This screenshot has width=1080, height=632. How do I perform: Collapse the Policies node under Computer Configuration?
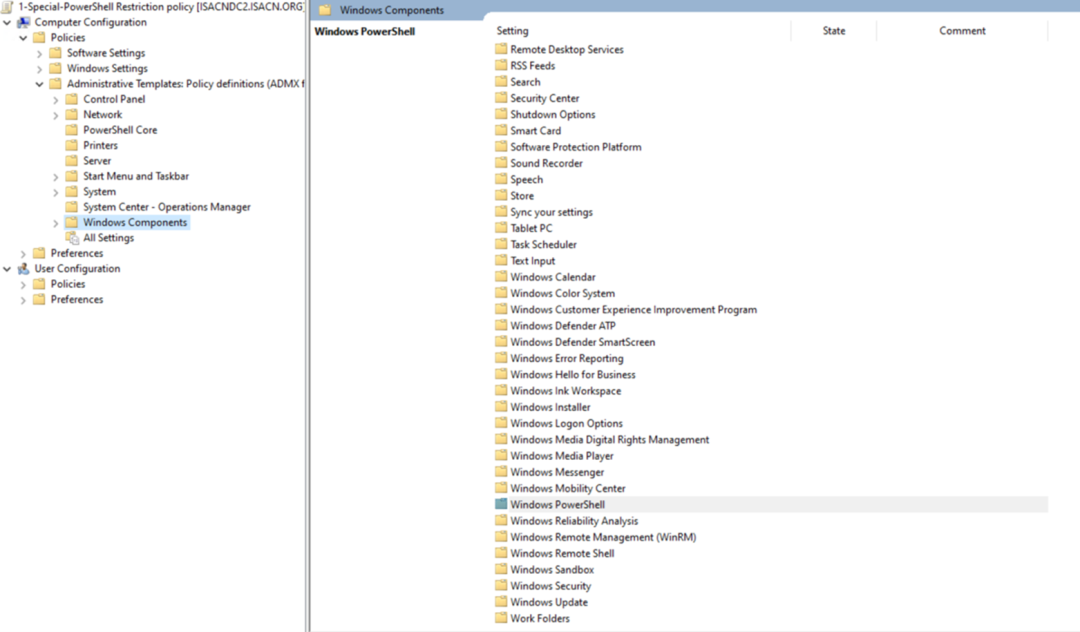pyautogui.click(x=23, y=38)
